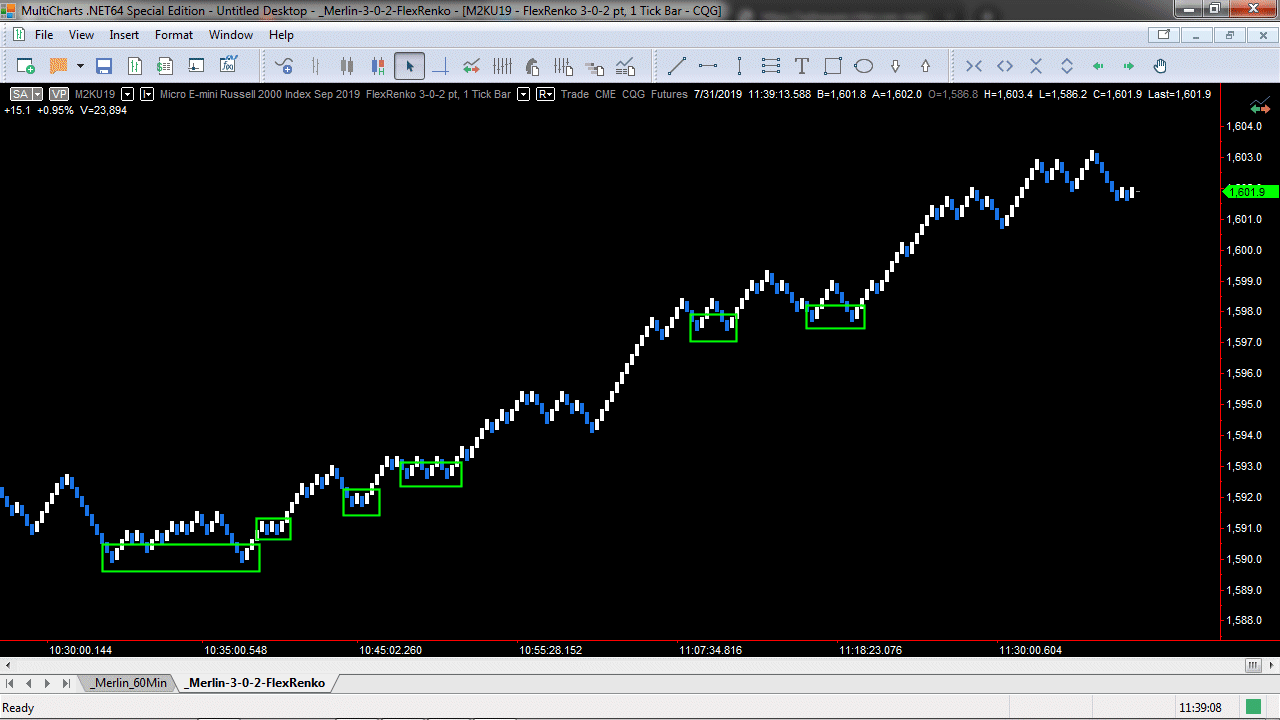Select the _Merlin-3-0-2-FlexRenko tab
Image resolution: width=1280 pixels, height=720 pixels.
[256, 683]
